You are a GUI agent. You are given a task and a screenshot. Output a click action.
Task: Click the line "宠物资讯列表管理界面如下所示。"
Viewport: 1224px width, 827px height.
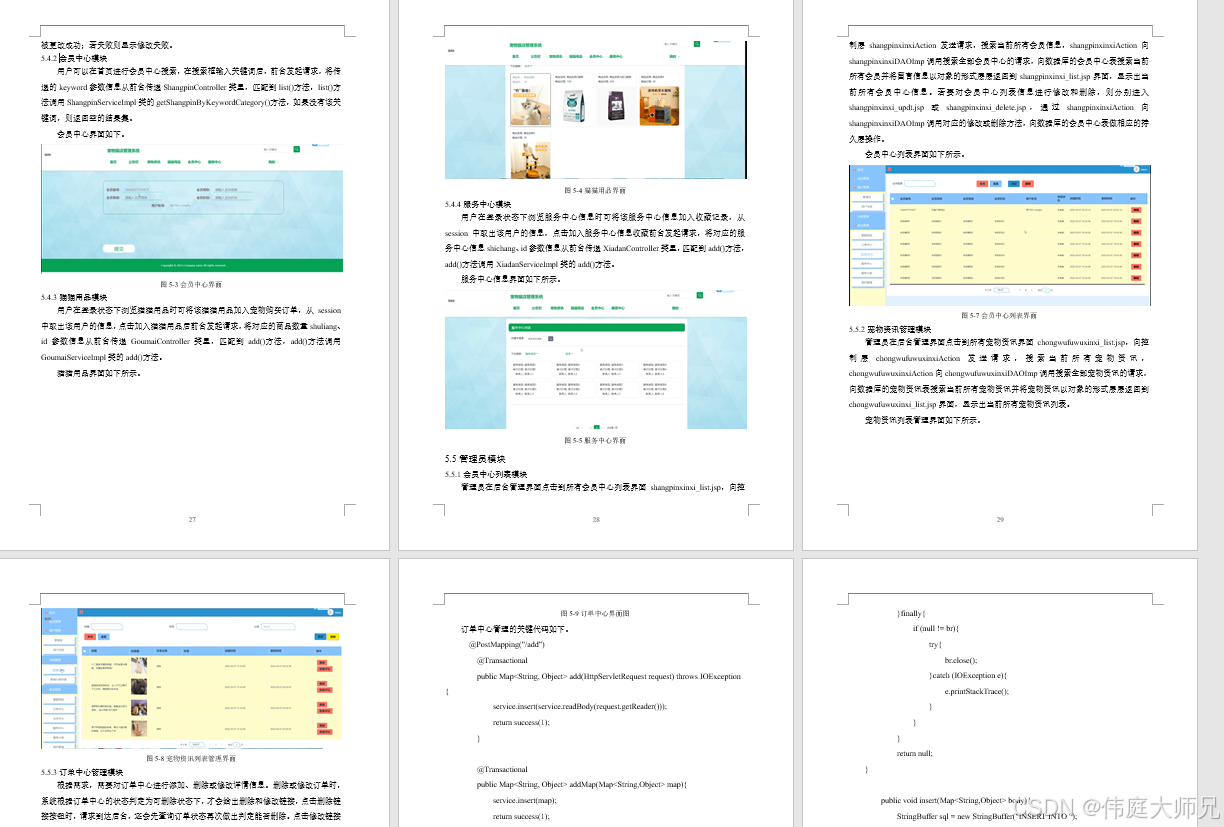pos(923,419)
